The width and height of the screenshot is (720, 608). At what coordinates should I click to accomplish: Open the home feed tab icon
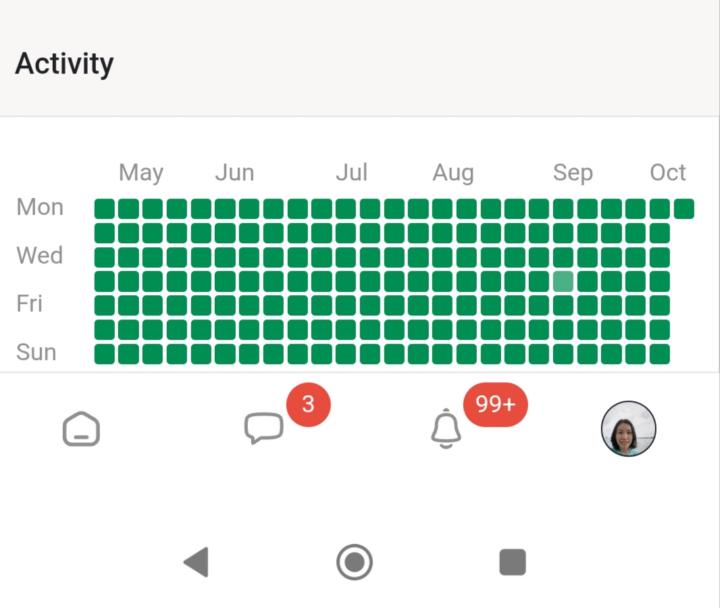pyautogui.click(x=81, y=429)
